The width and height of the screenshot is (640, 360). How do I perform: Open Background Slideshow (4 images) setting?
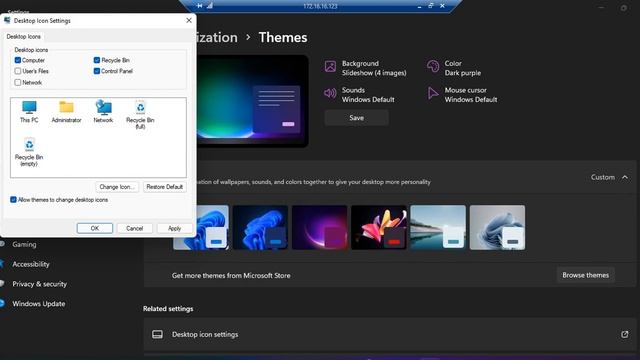click(366, 68)
